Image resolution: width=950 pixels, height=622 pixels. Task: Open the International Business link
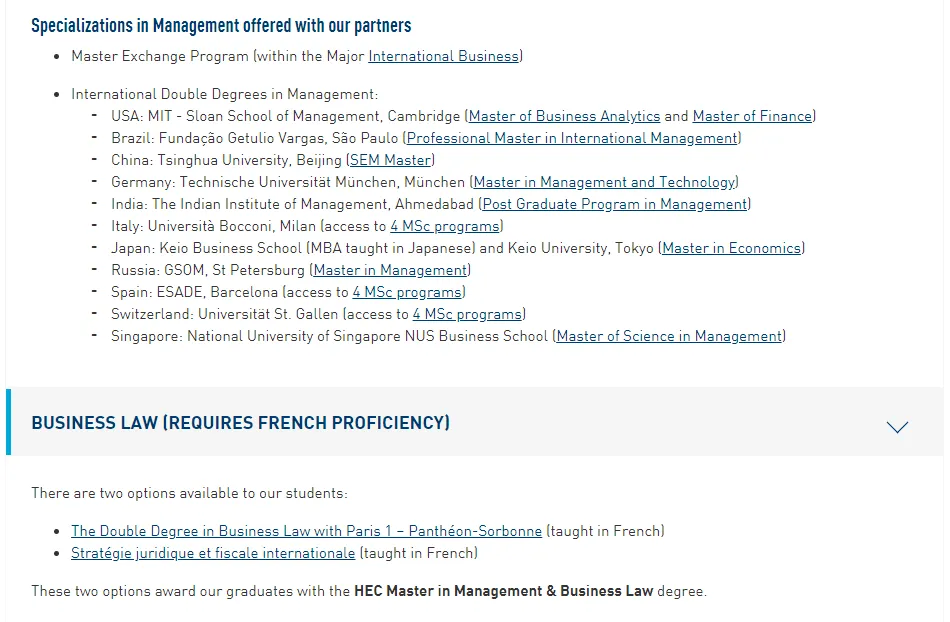coord(443,56)
